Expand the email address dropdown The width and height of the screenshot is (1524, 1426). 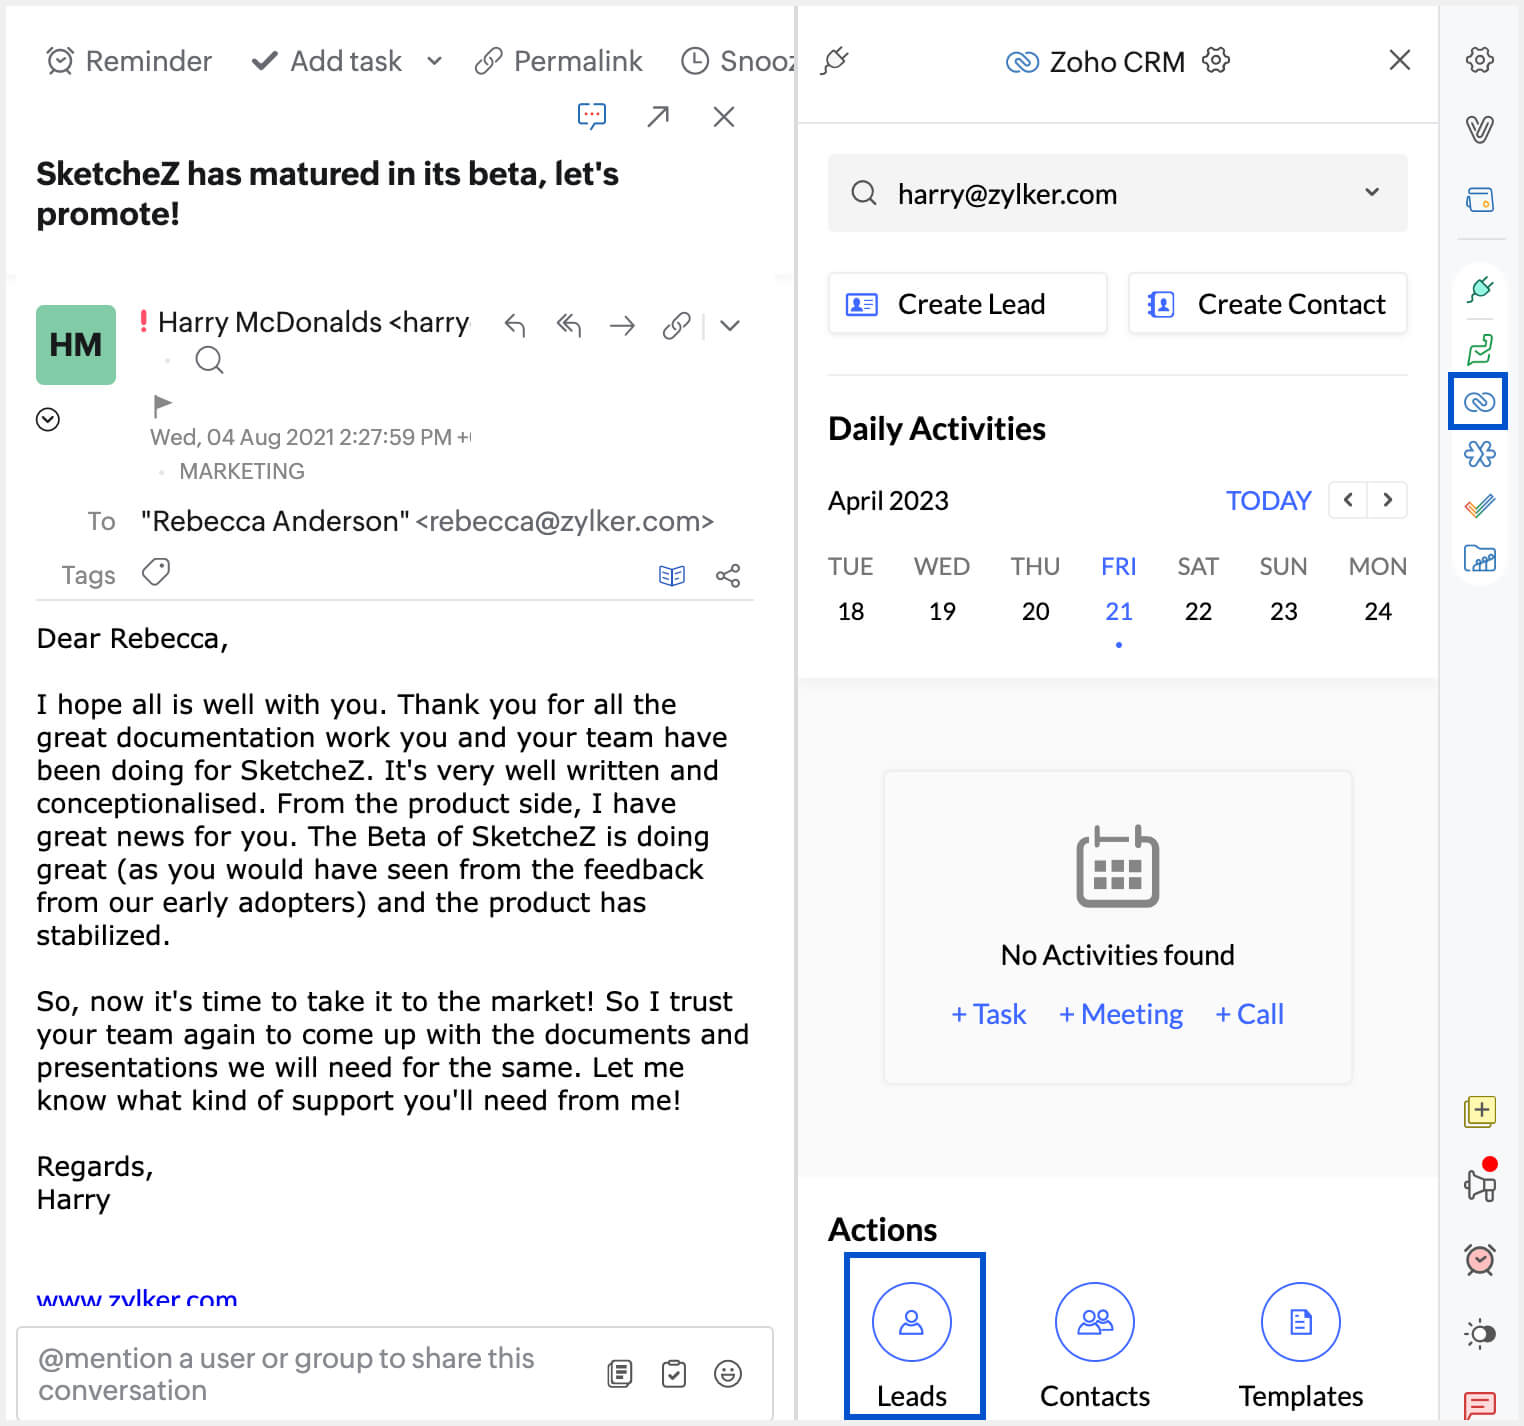point(1373,192)
